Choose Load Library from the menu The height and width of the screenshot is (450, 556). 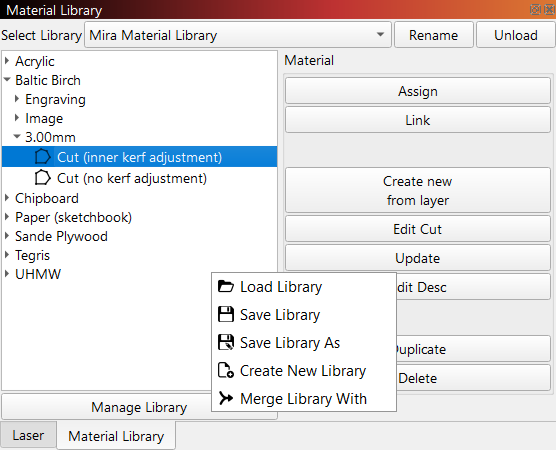pyautogui.click(x=304, y=287)
